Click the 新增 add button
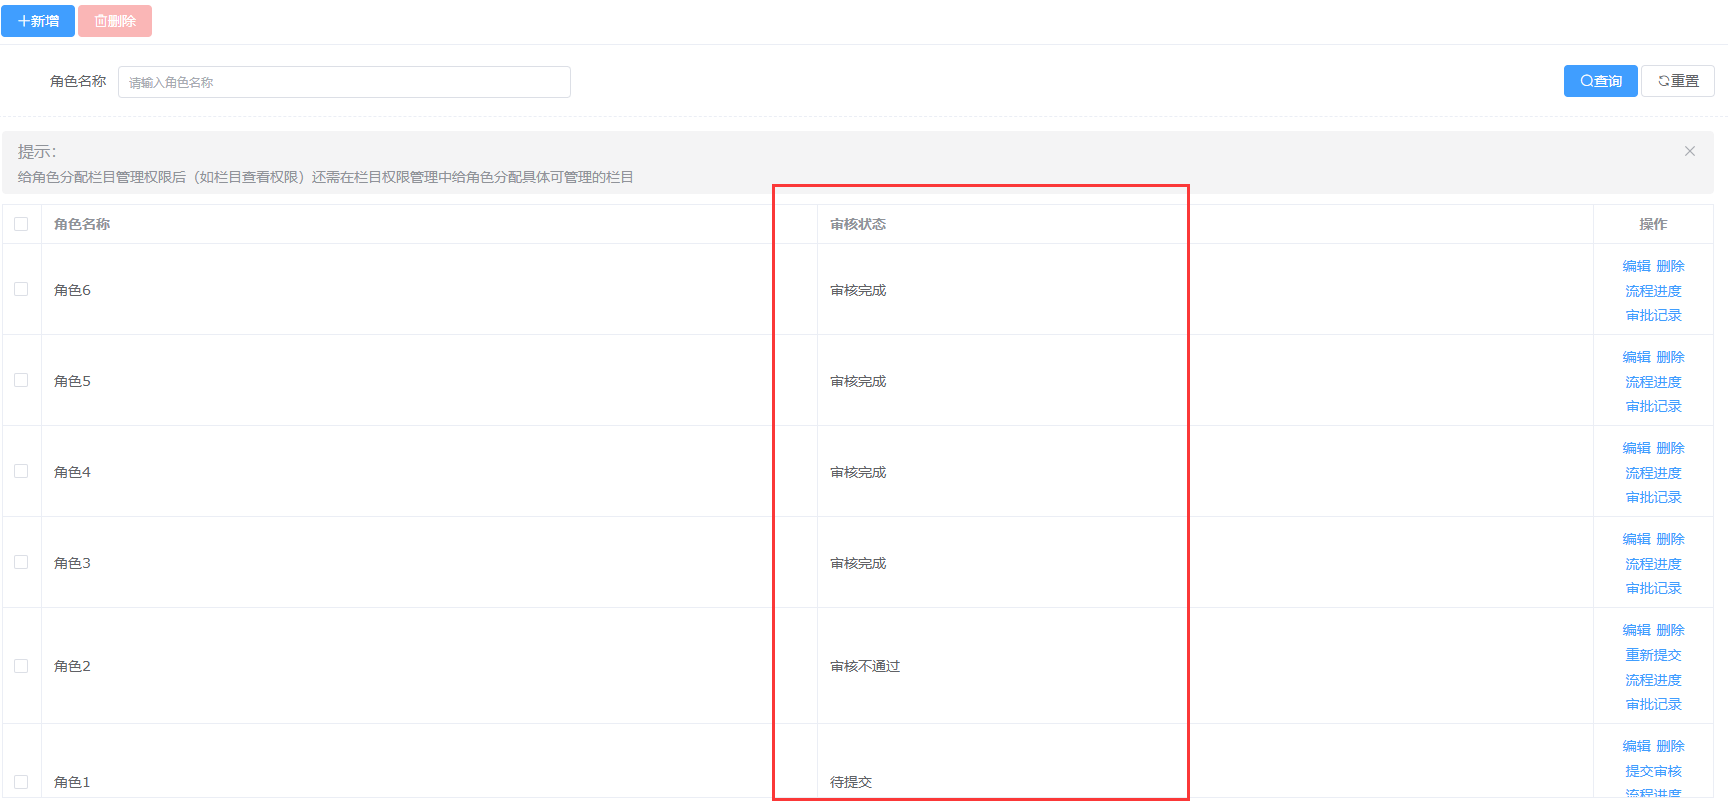This screenshot has width=1728, height=807. pos(38,21)
